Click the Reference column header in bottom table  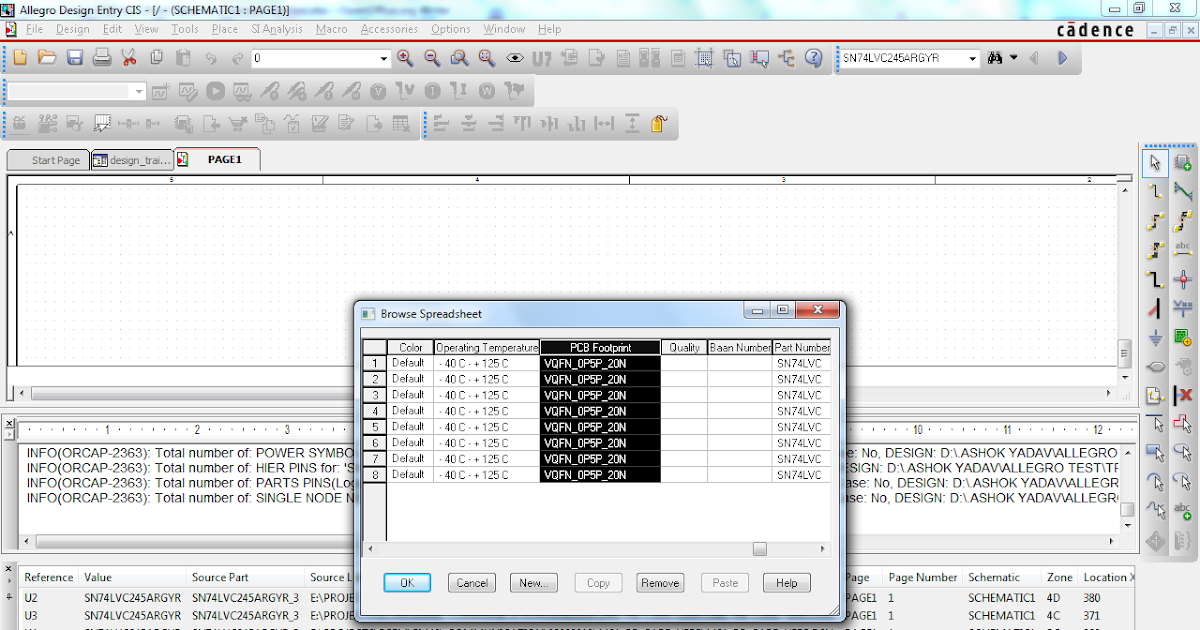pos(49,577)
